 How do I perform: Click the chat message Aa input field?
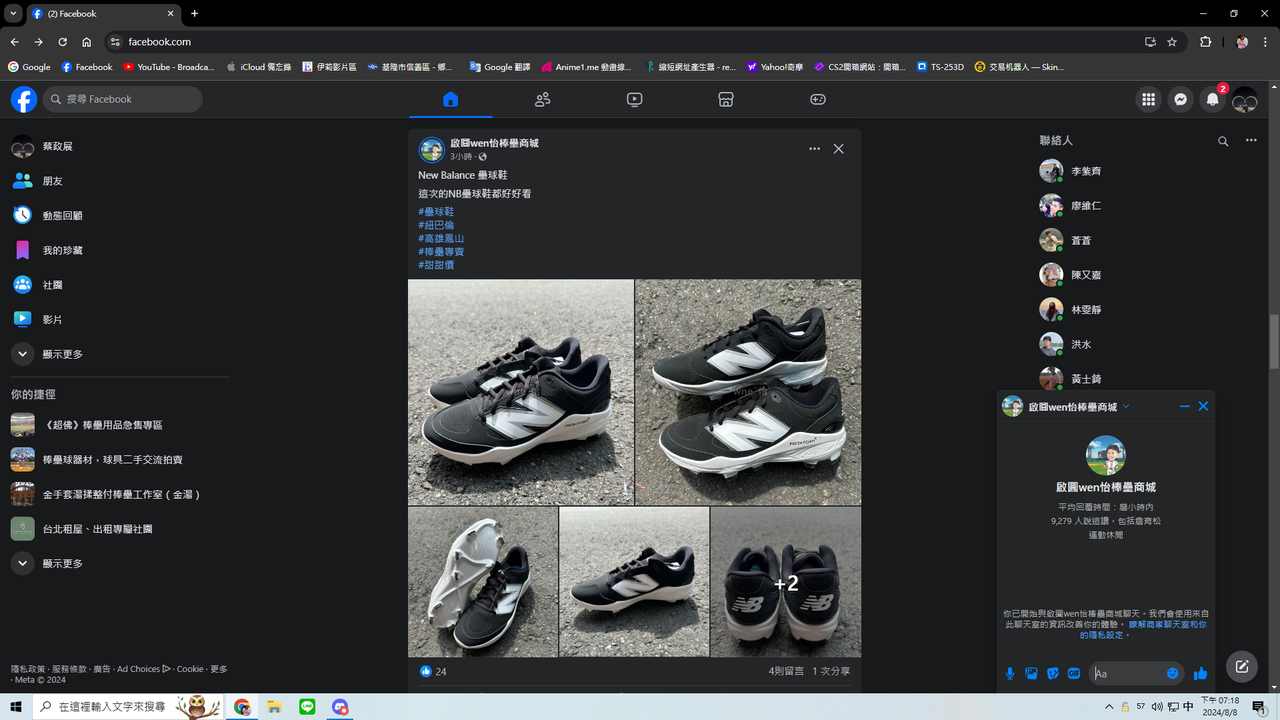click(x=1128, y=673)
